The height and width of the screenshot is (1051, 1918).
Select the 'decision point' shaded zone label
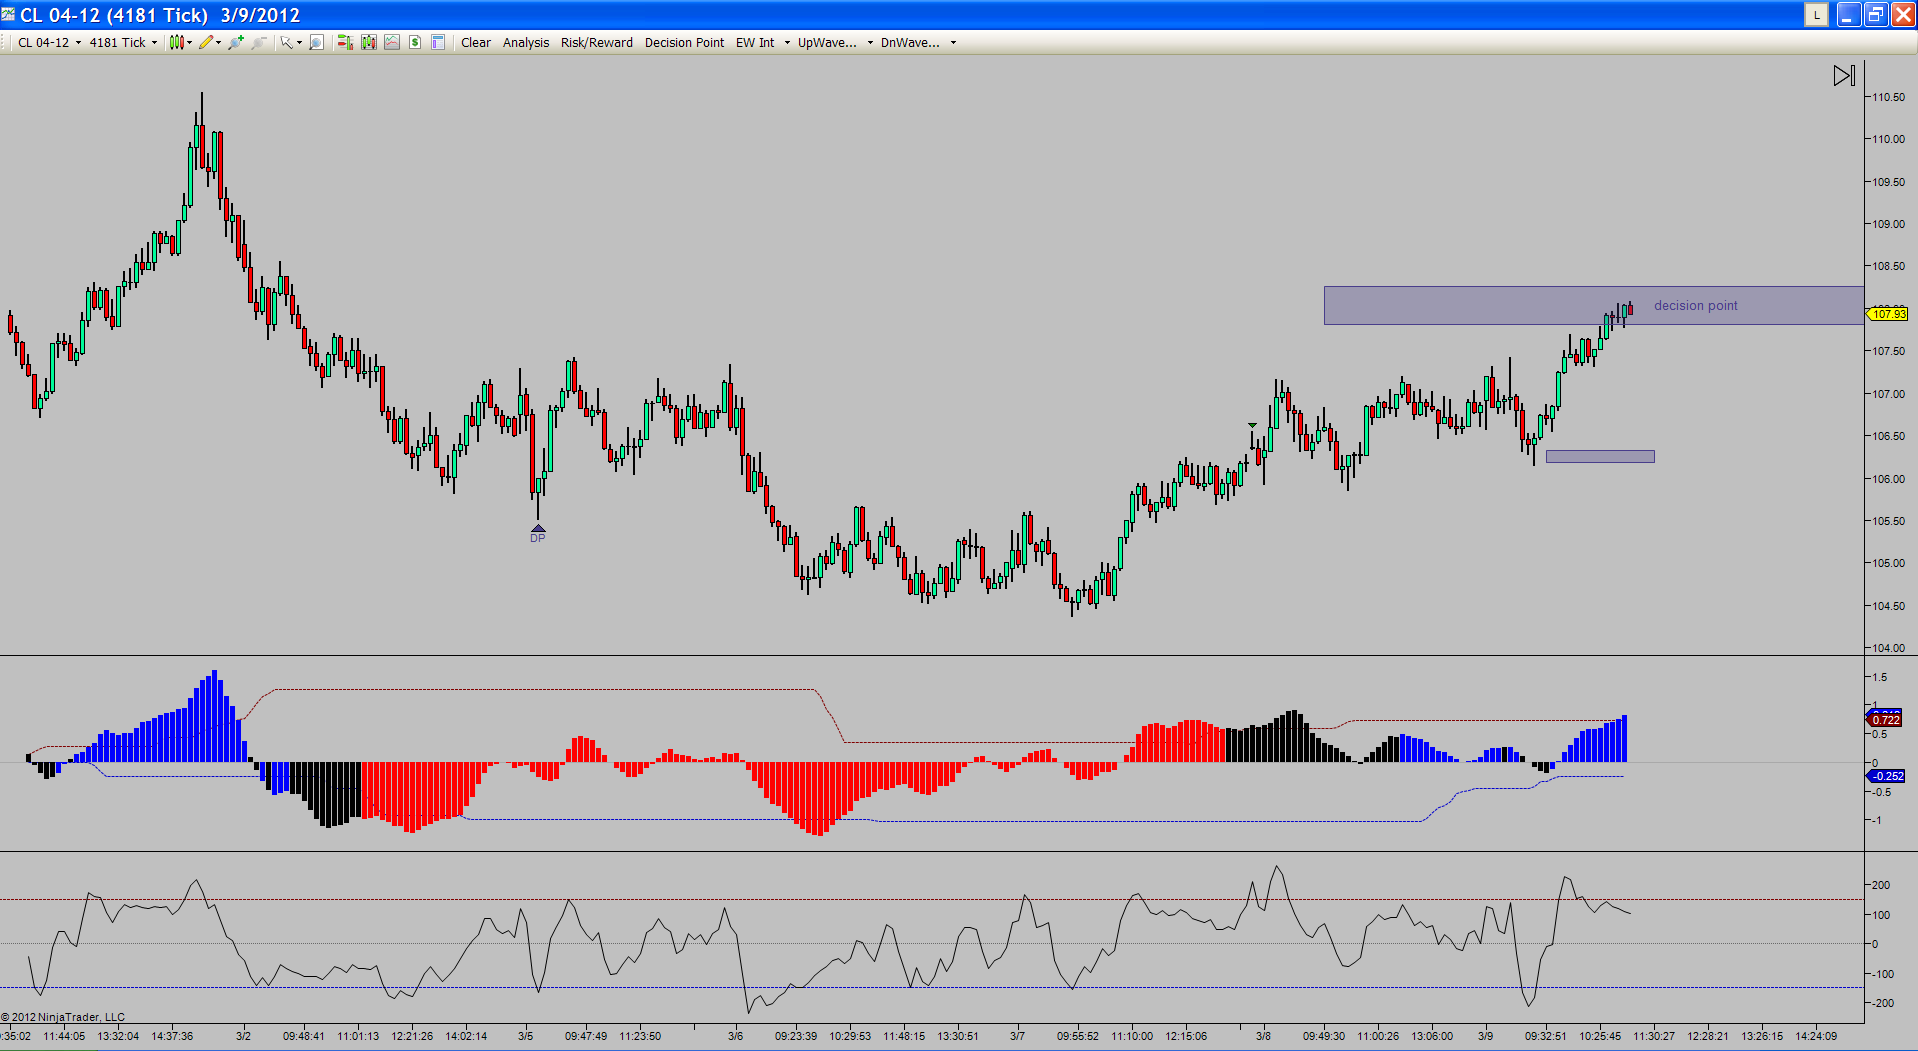point(1695,306)
